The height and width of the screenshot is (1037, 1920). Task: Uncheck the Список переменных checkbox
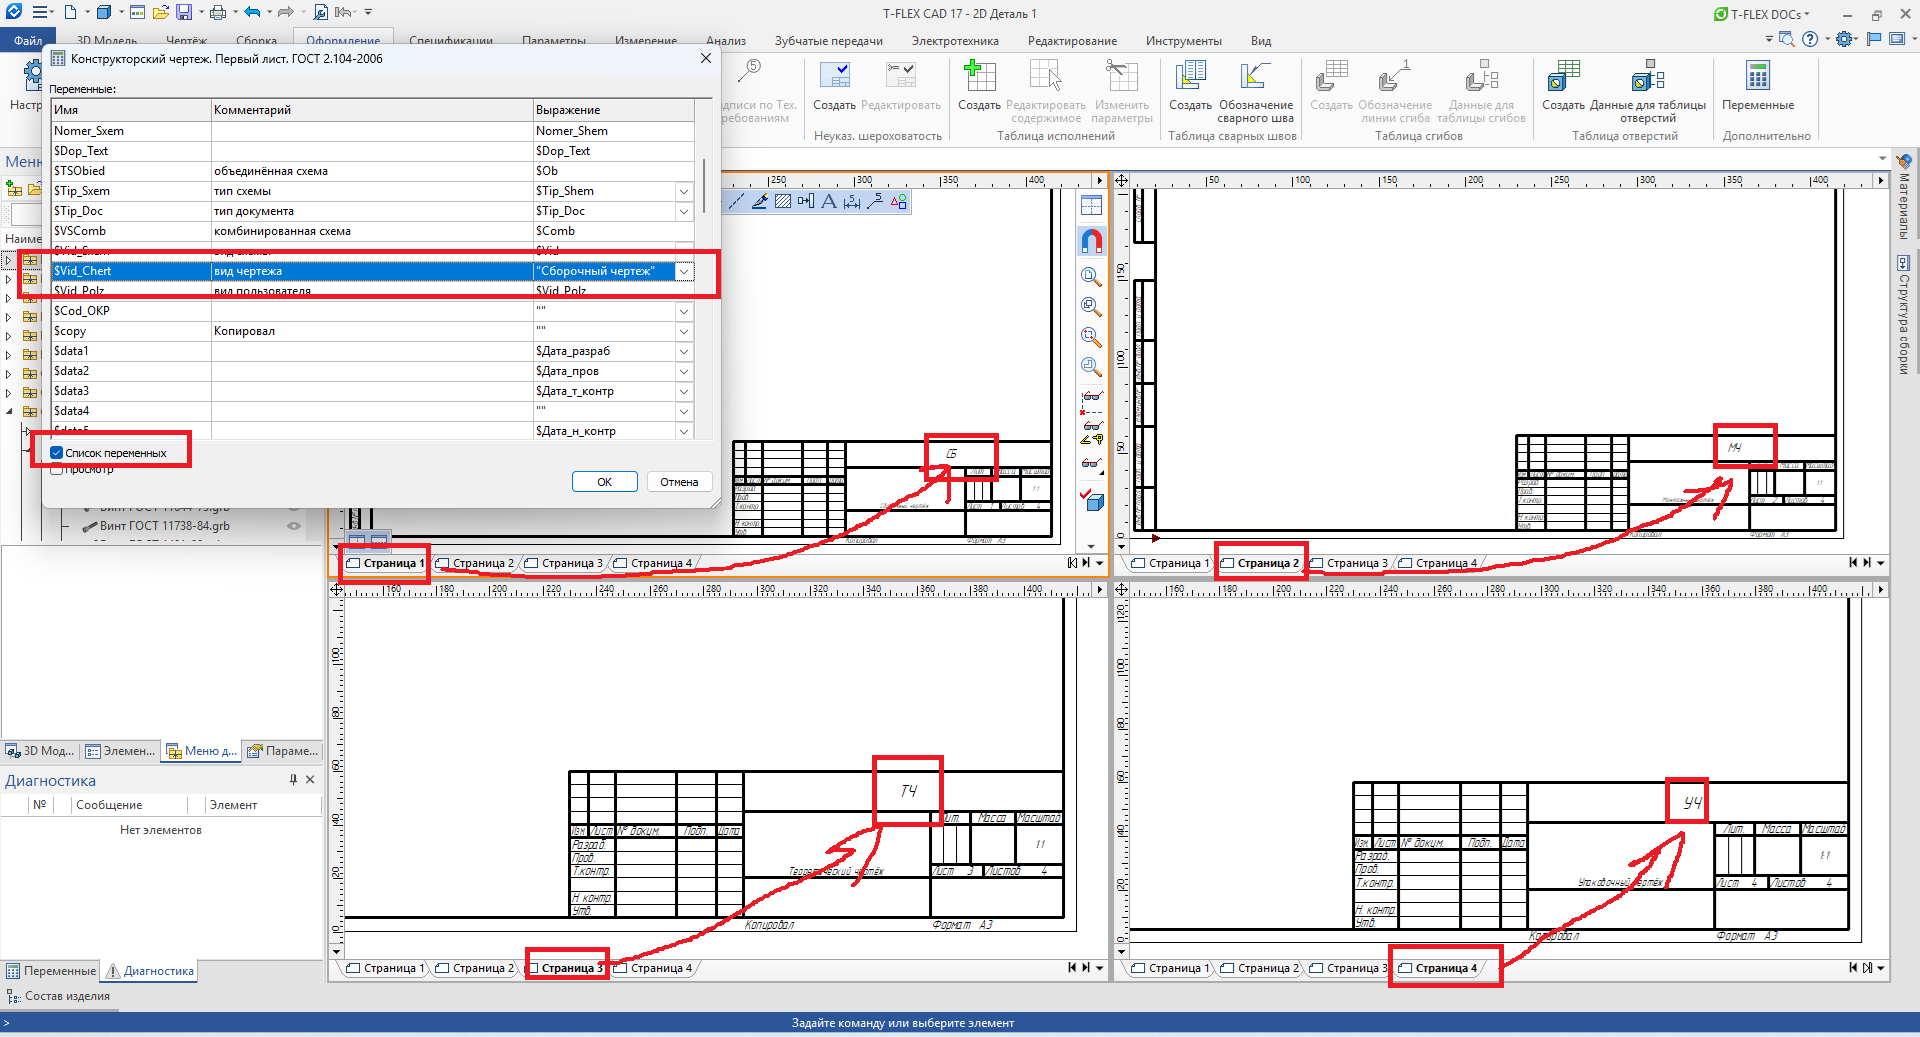[x=57, y=453]
